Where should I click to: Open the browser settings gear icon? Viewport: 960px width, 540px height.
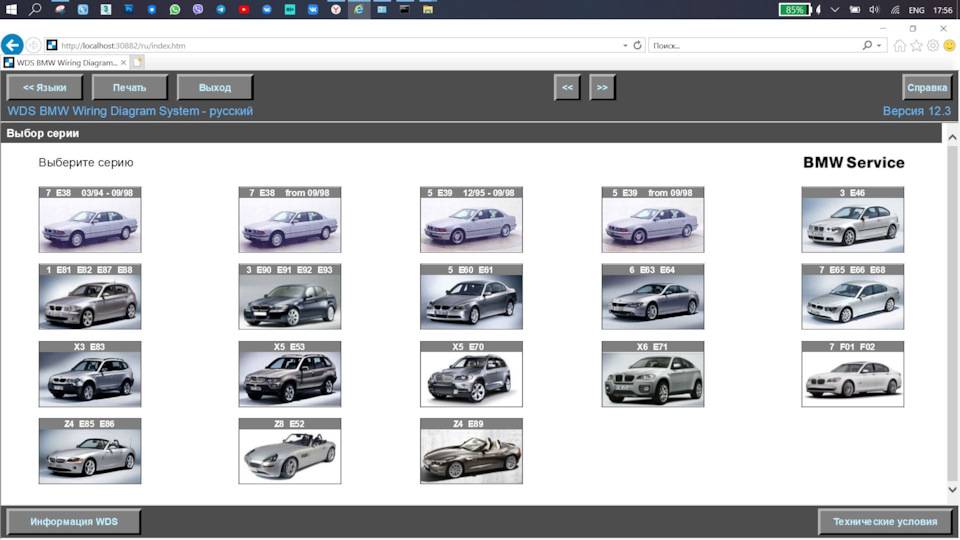(933, 45)
